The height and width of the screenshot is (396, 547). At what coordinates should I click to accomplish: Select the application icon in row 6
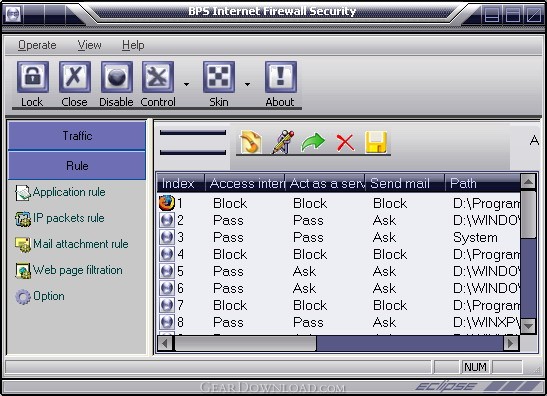167,288
